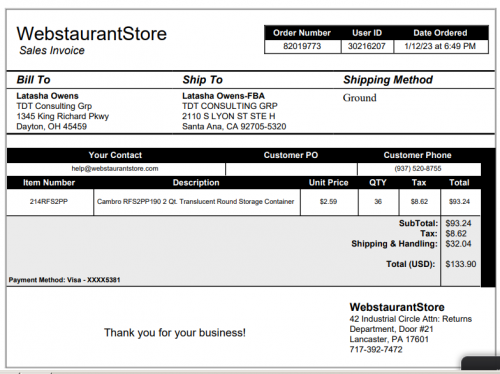Click the User ID header cell
500x374 pixels.
coord(367,33)
